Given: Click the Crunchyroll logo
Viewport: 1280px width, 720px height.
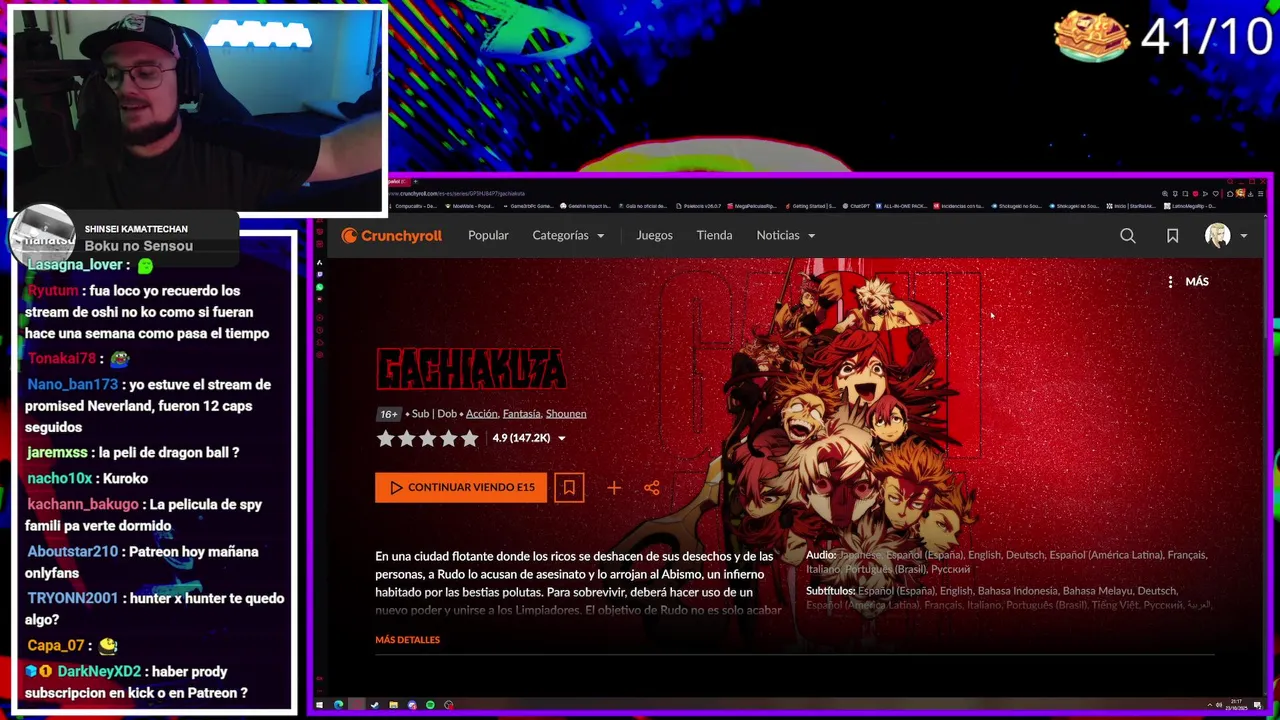Looking at the screenshot, I should pos(391,236).
